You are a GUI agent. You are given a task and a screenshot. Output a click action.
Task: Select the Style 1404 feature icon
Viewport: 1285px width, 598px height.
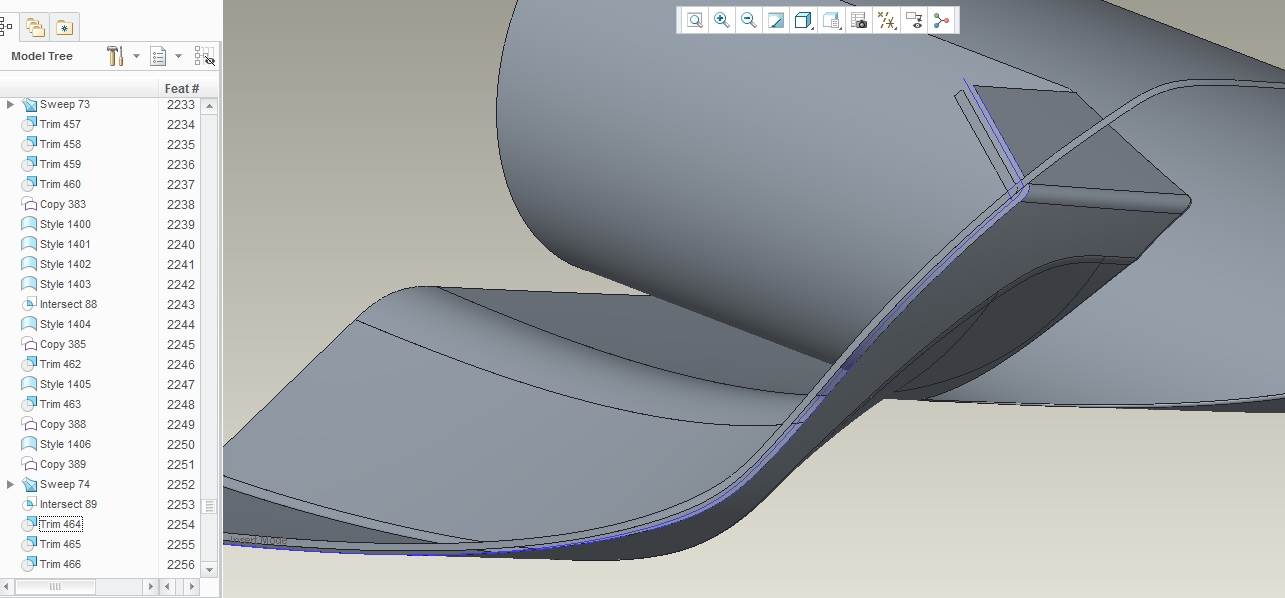click(x=29, y=324)
